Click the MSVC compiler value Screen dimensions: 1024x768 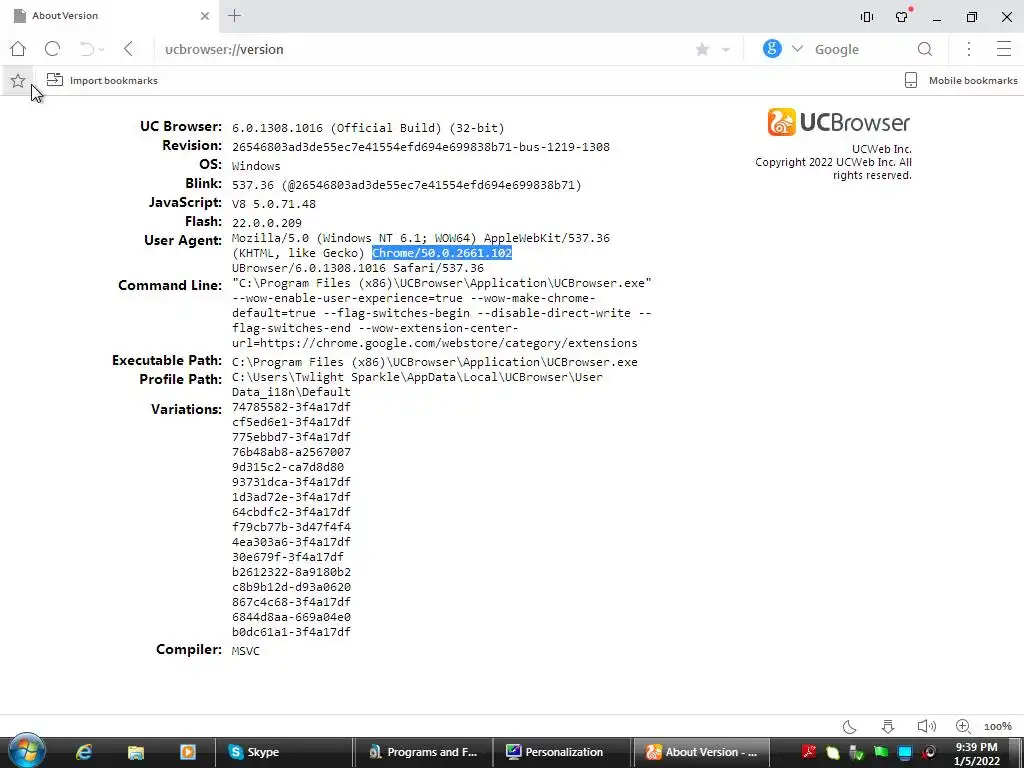coord(246,651)
